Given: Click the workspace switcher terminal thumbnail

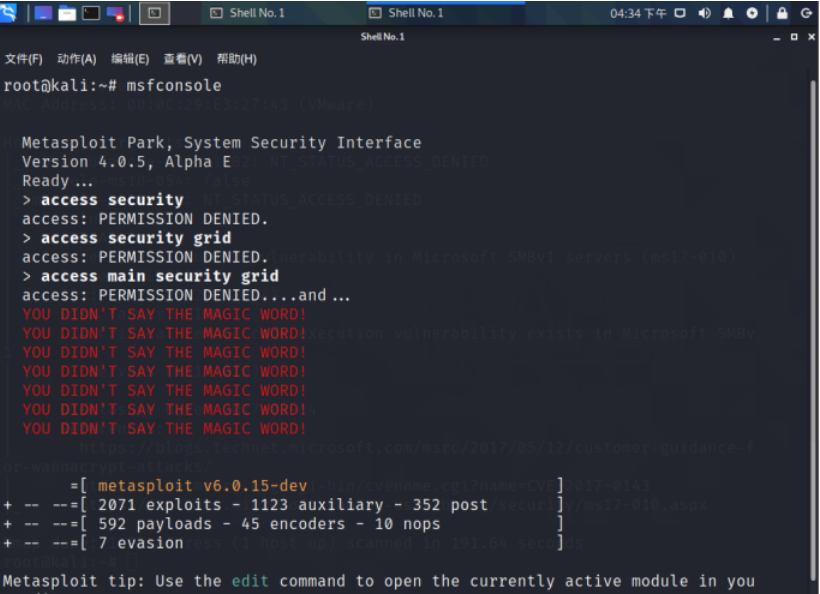Looking at the screenshot, I should point(154,13).
